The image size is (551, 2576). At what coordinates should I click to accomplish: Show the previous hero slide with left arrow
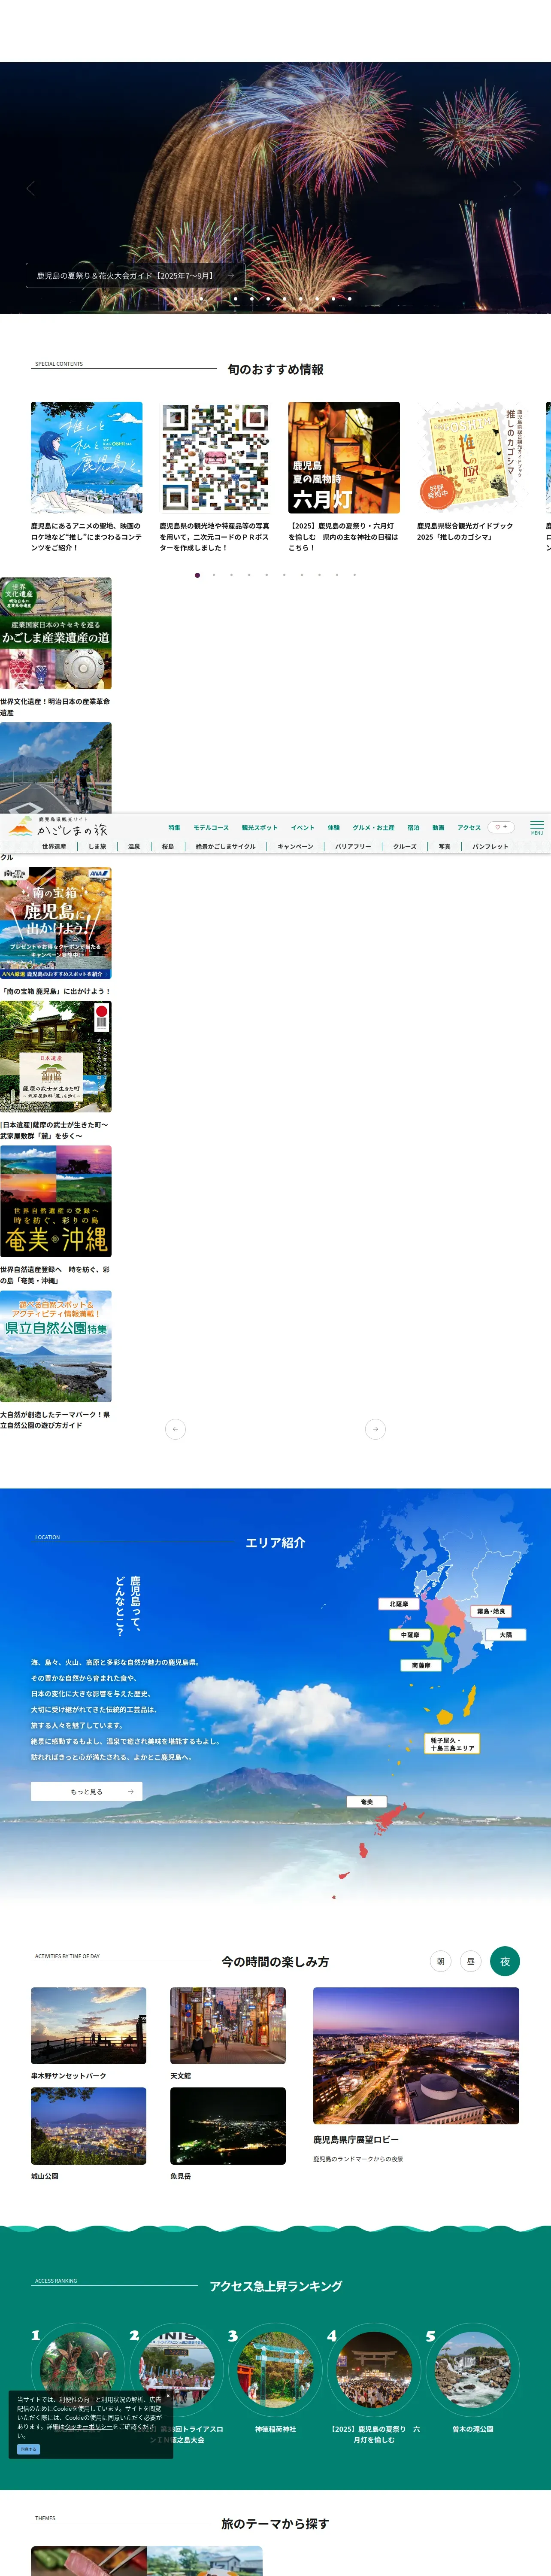pyautogui.click(x=31, y=188)
